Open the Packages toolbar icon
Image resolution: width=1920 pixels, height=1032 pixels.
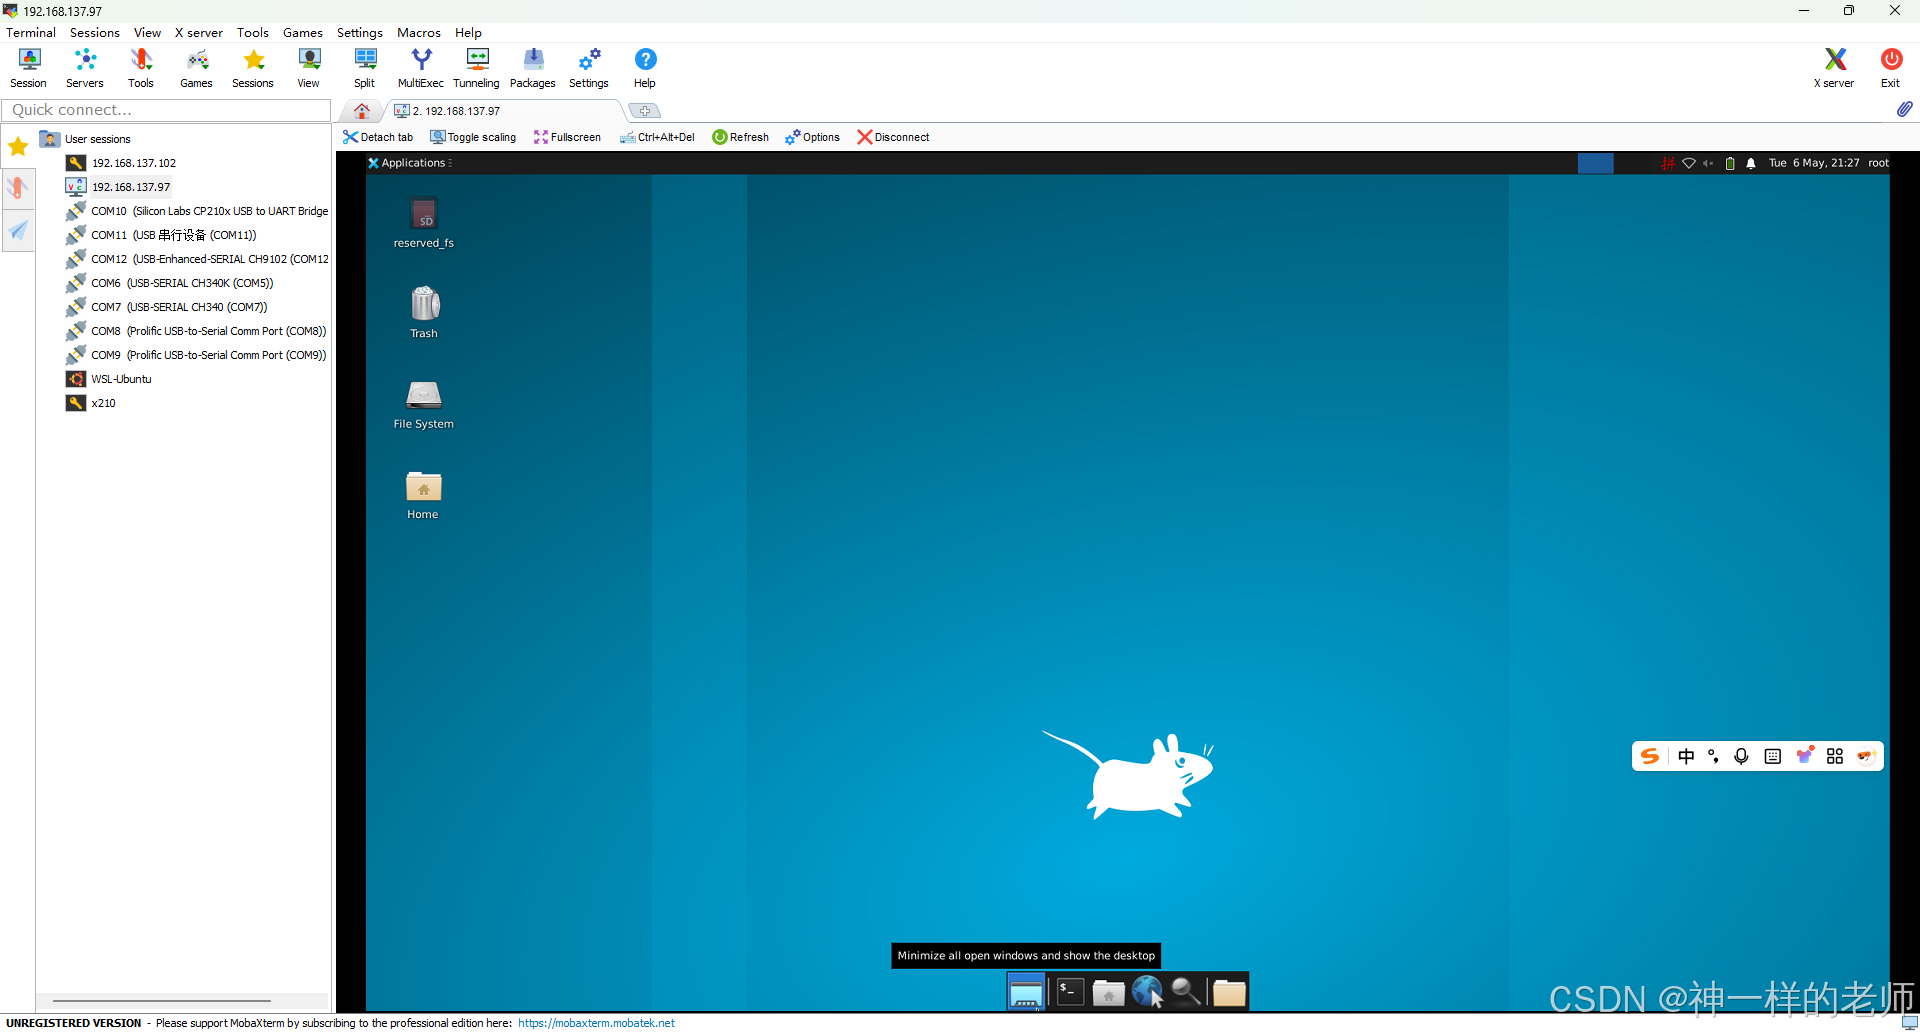click(x=533, y=68)
